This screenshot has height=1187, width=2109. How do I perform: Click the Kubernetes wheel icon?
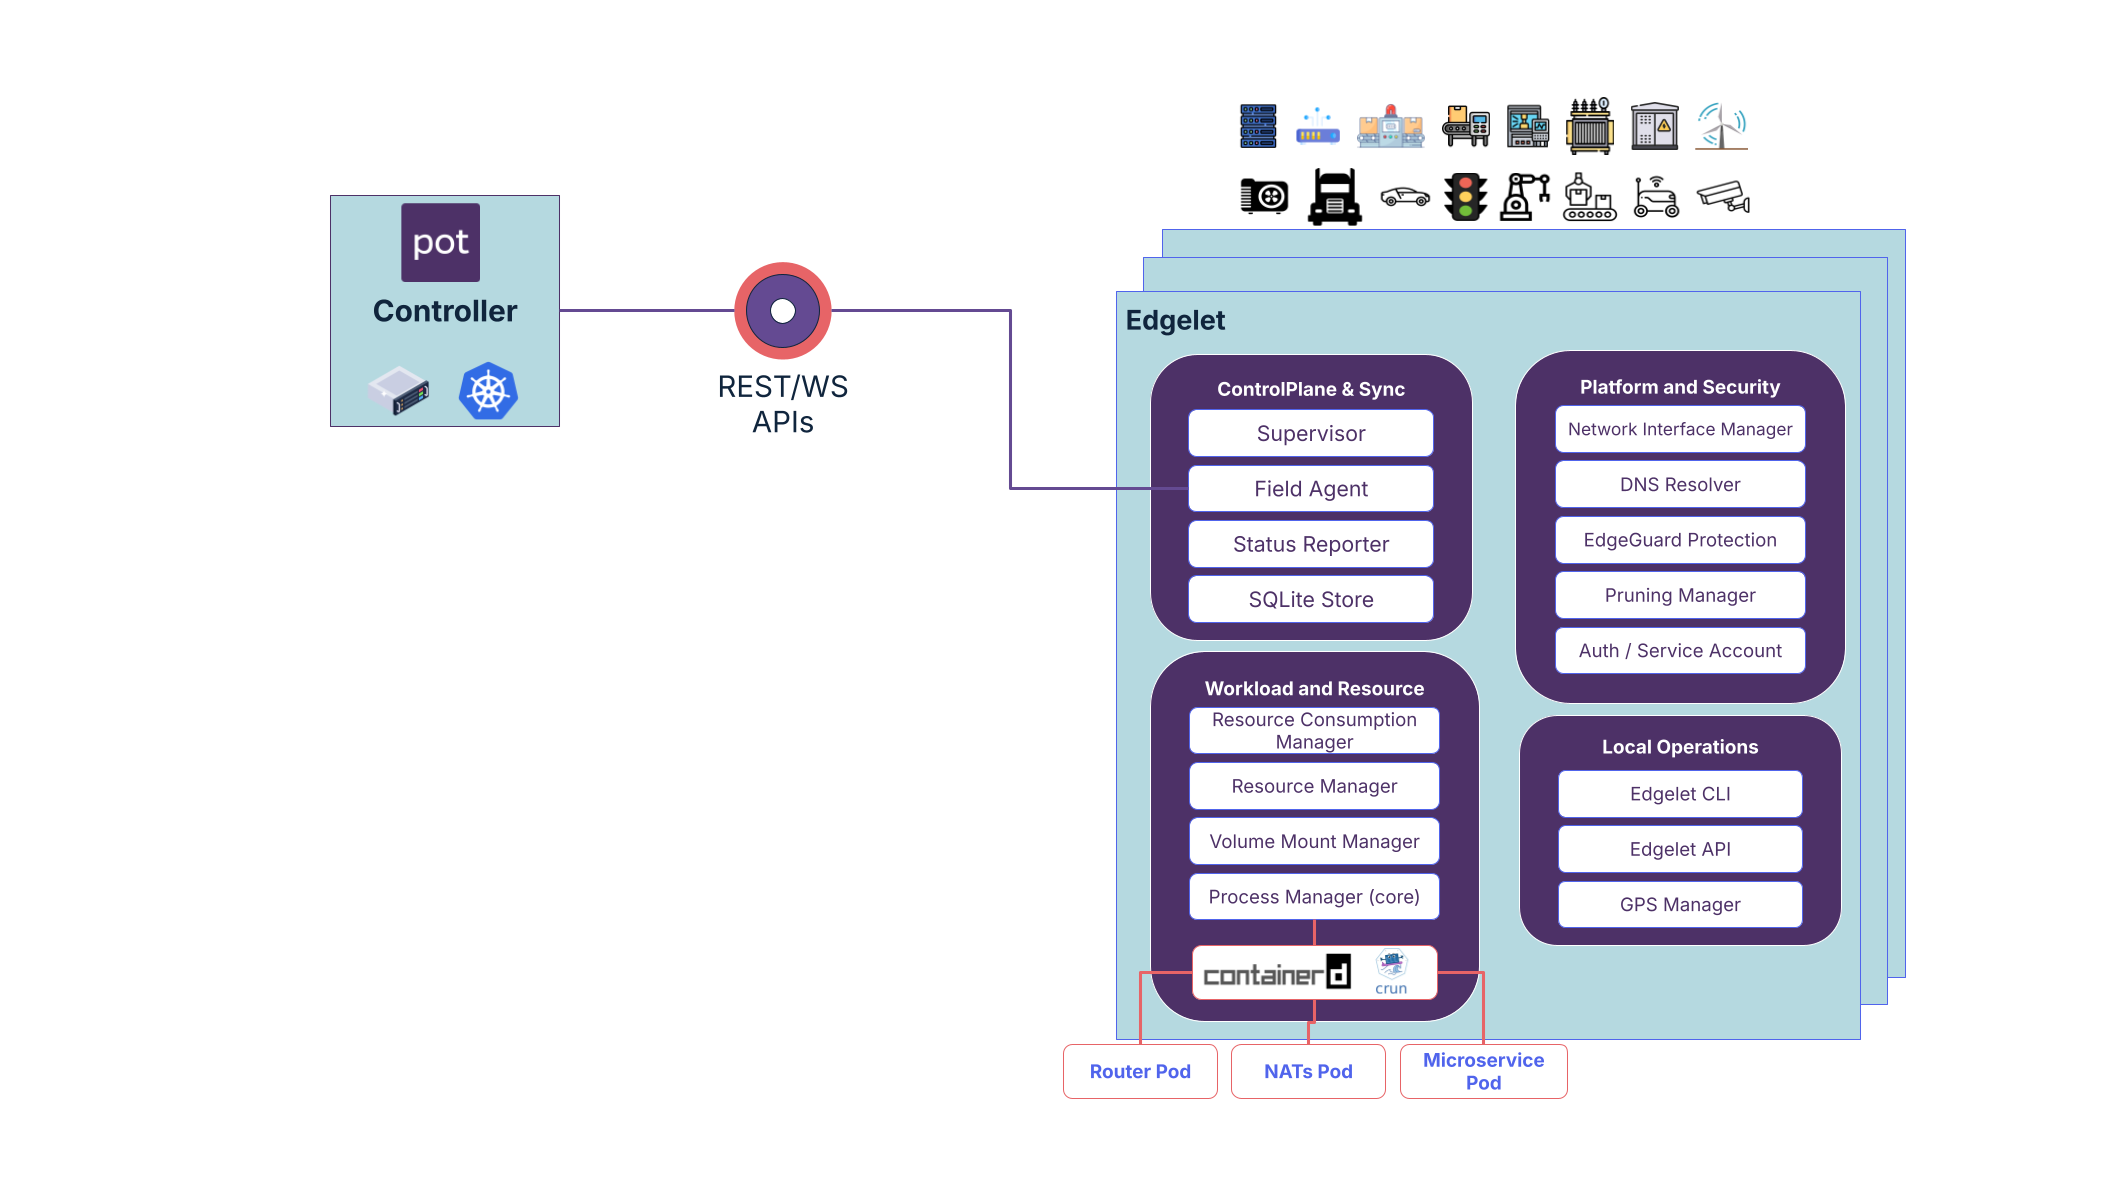pos(488,390)
